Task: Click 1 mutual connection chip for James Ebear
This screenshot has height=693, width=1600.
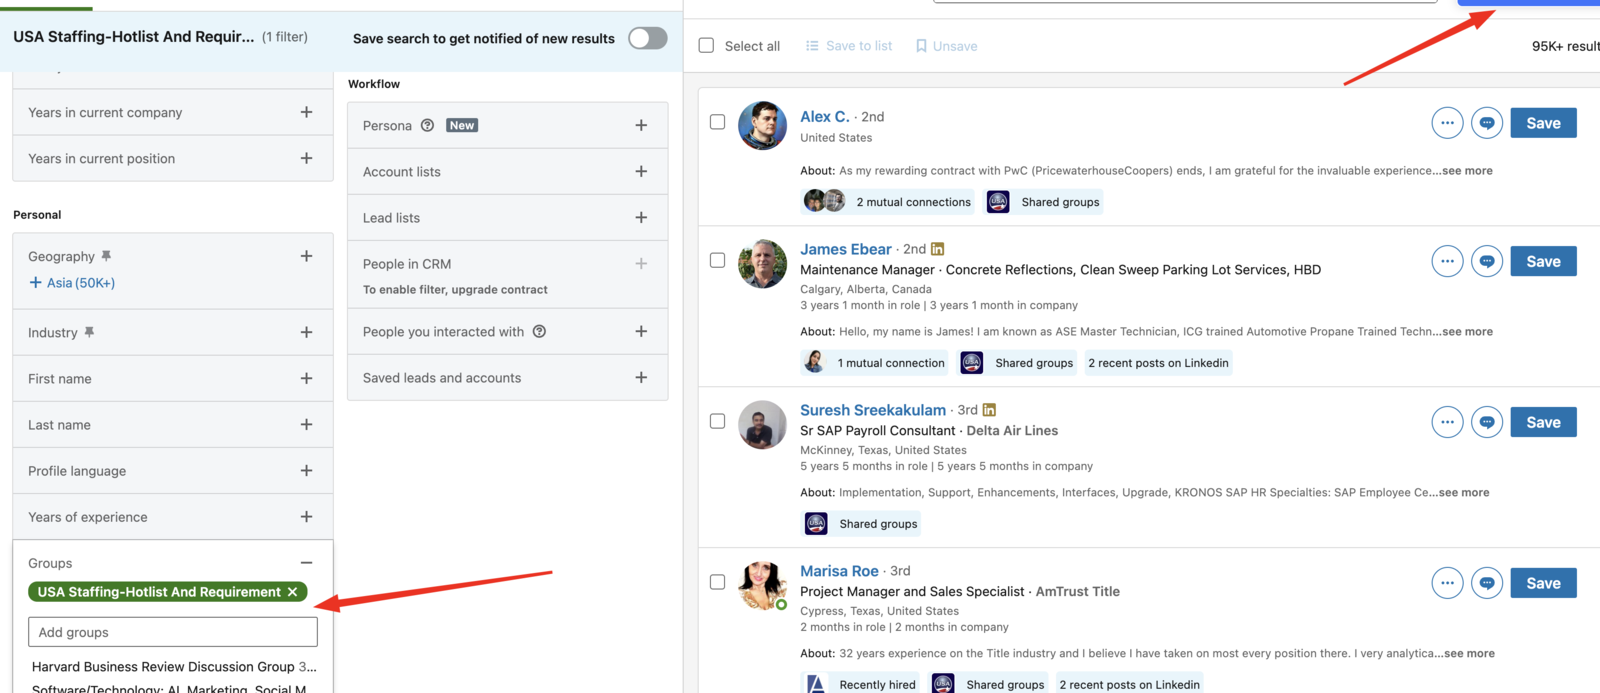Action: coord(875,363)
